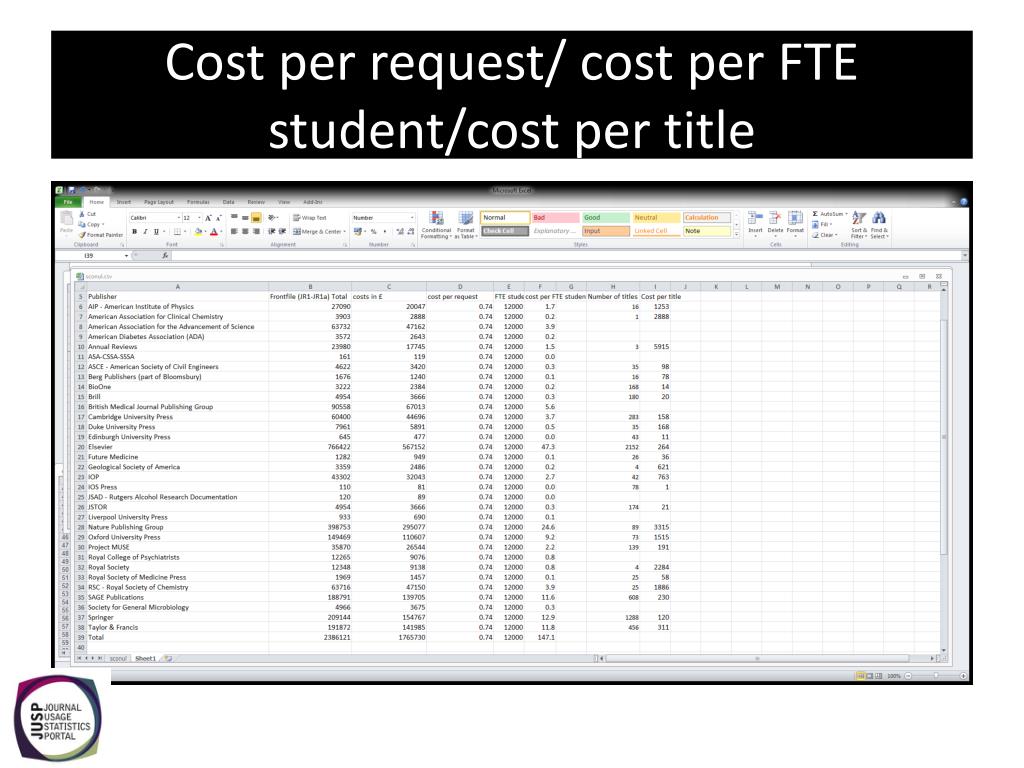Click the Insert cells icon
The width and height of the screenshot is (1024, 768).
click(754, 218)
